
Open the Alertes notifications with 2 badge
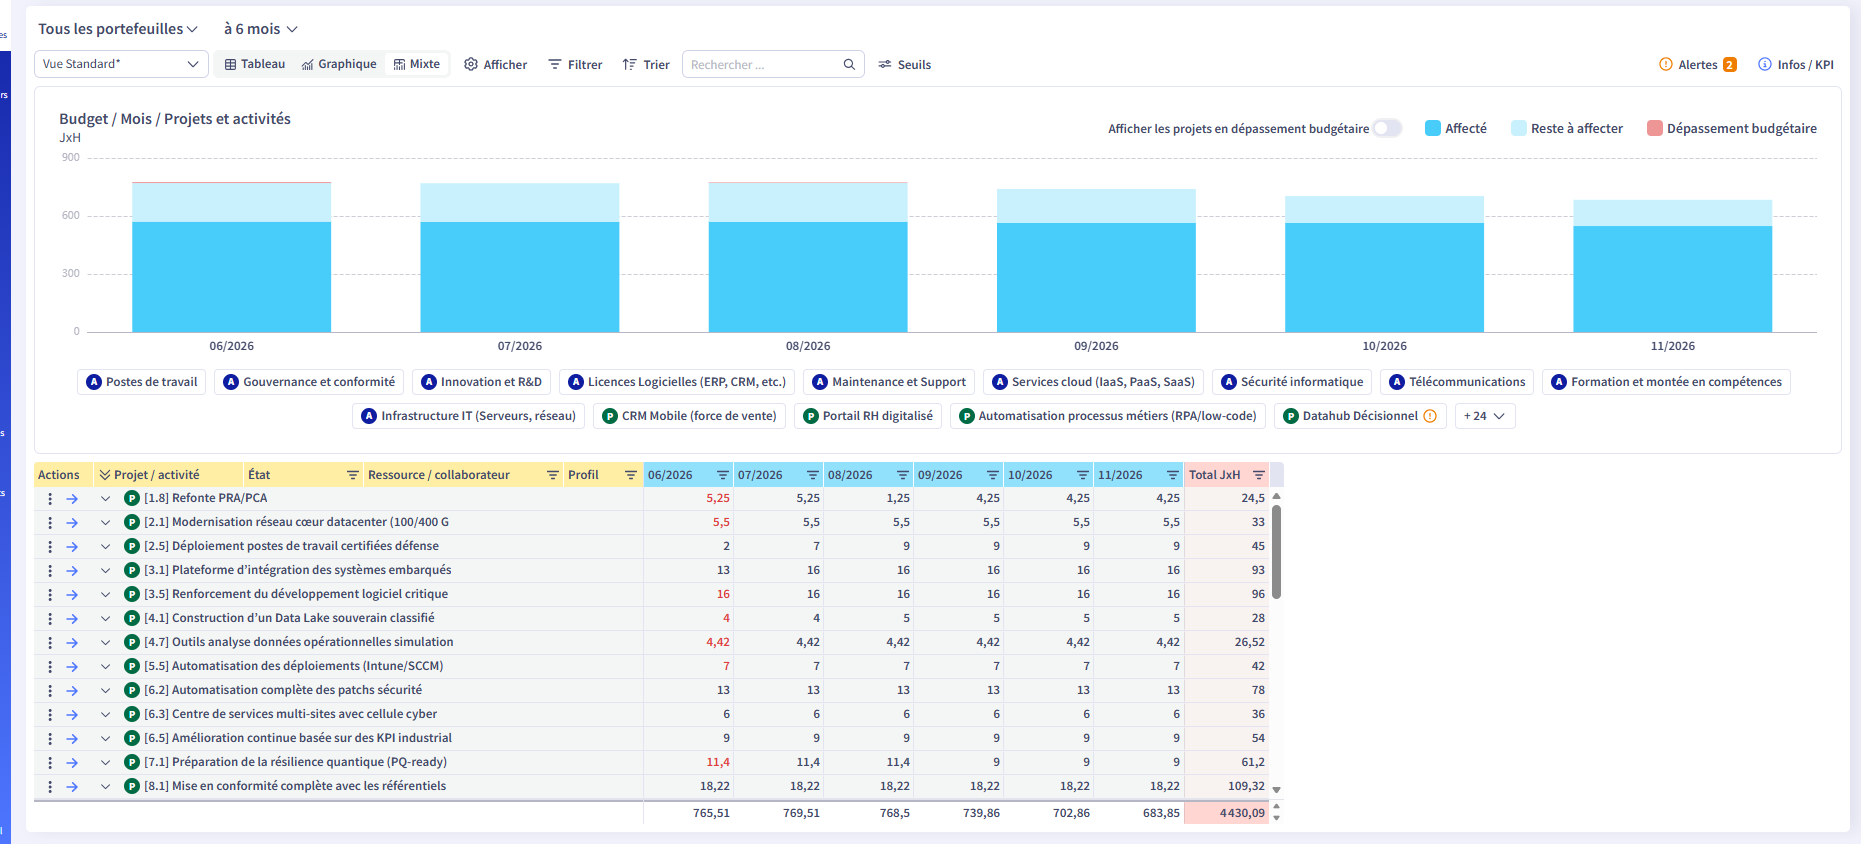[x=1697, y=64]
